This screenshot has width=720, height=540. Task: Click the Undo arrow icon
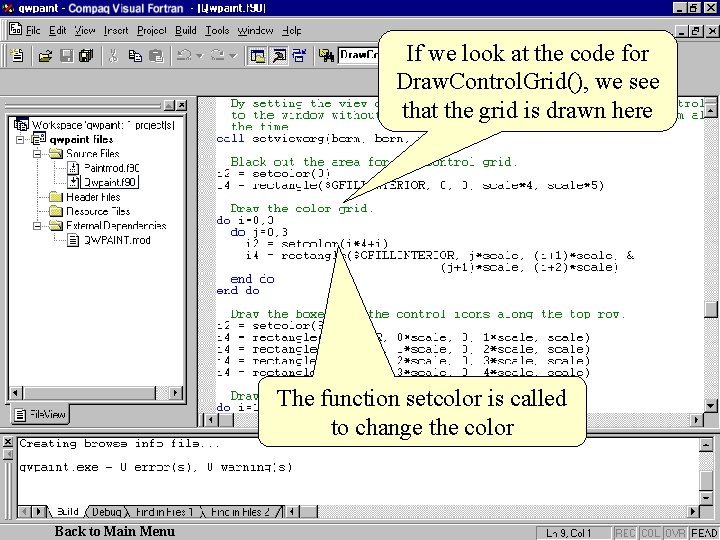tap(185, 56)
